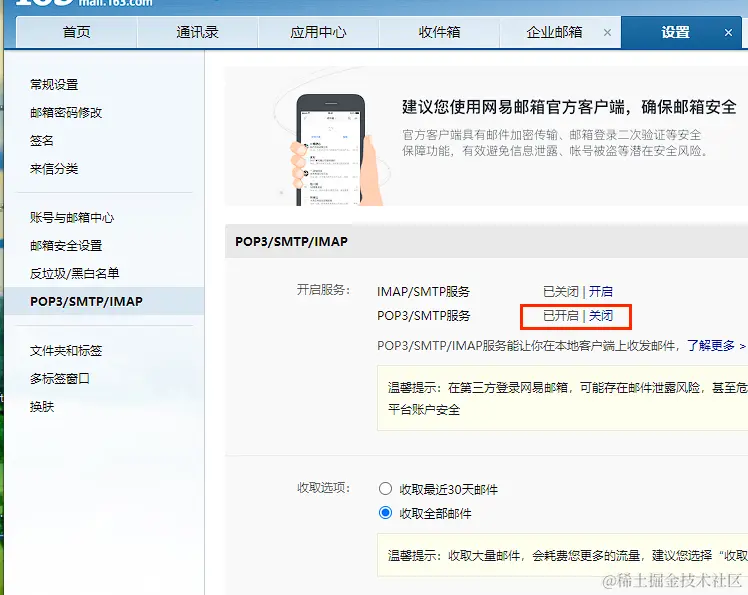Close the 设置 tab with its X
The width and height of the screenshot is (748, 595).
(728, 32)
